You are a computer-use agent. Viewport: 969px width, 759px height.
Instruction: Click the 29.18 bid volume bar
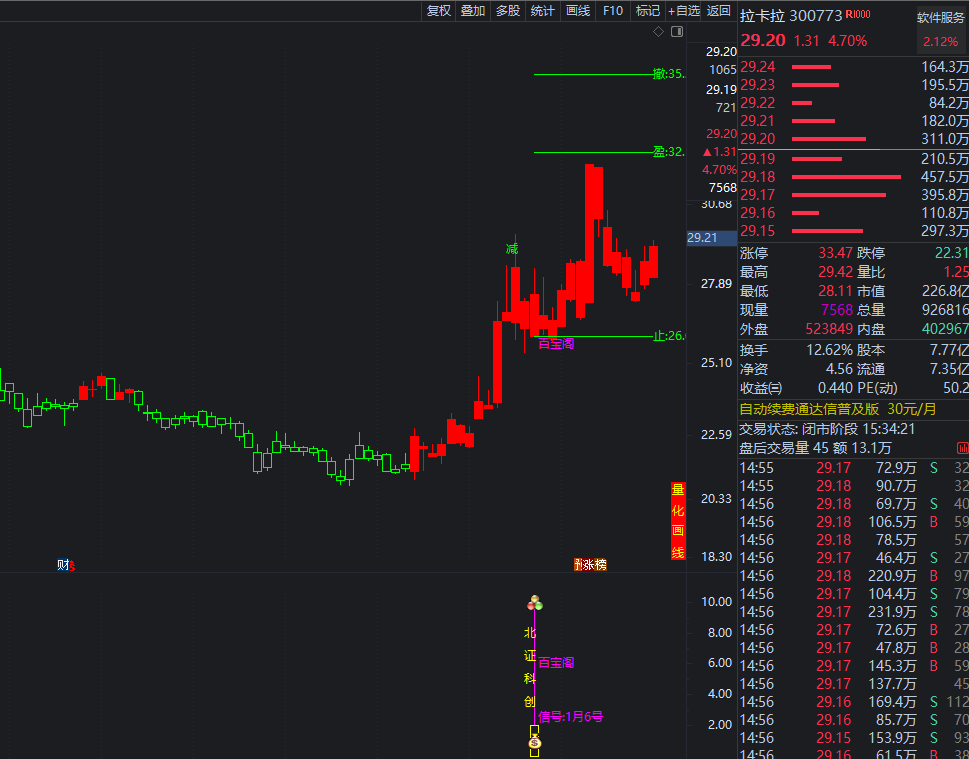point(845,177)
